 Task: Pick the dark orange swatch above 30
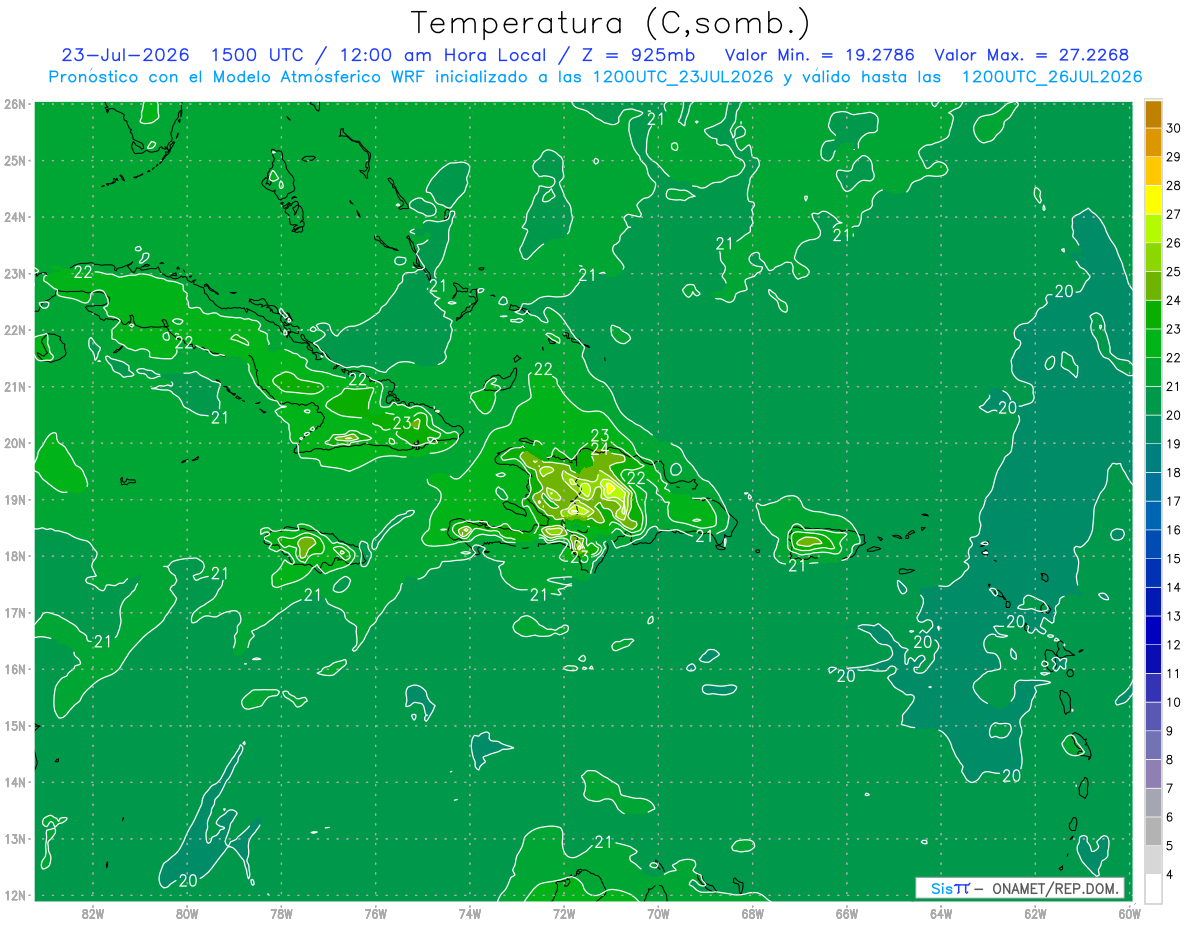[1153, 115]
